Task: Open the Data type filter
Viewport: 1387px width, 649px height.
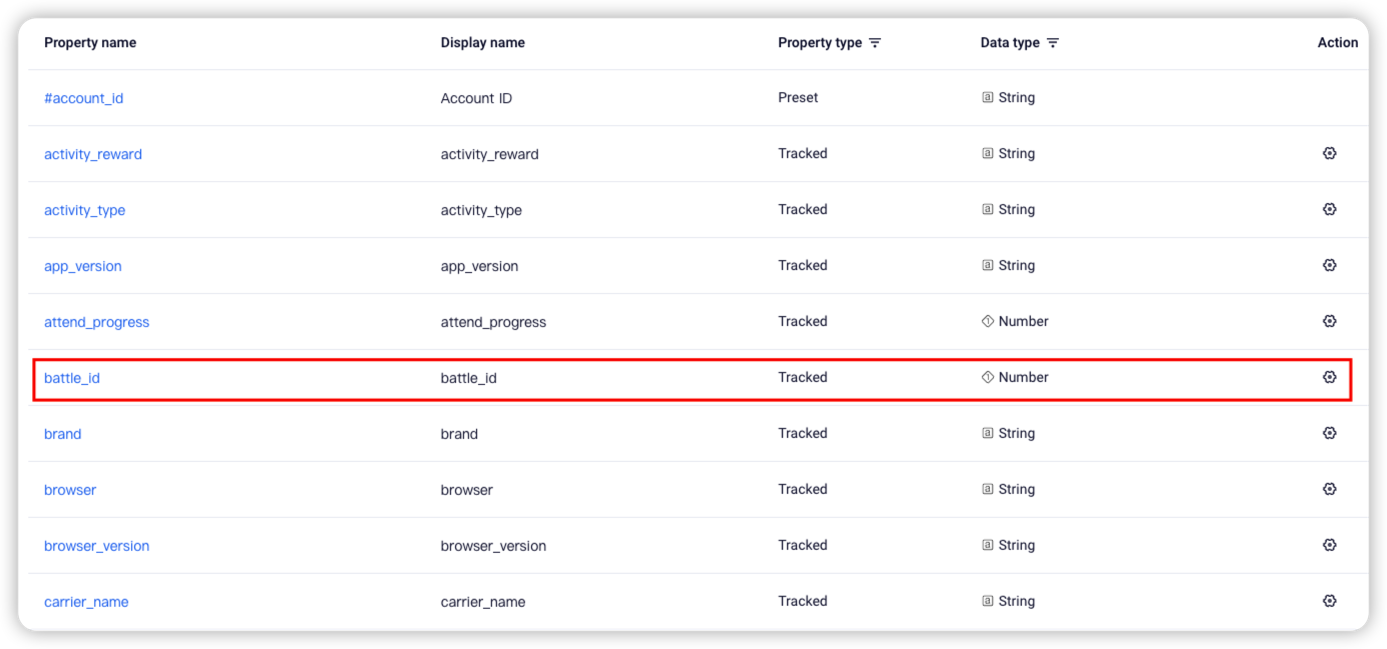Action: tap(1052, 43)
